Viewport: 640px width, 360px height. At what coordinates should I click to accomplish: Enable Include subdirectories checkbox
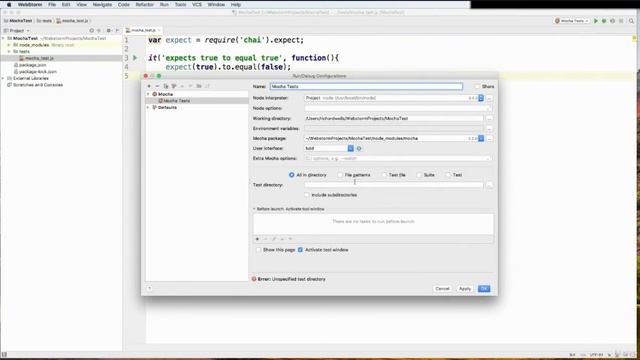[307, 195]
